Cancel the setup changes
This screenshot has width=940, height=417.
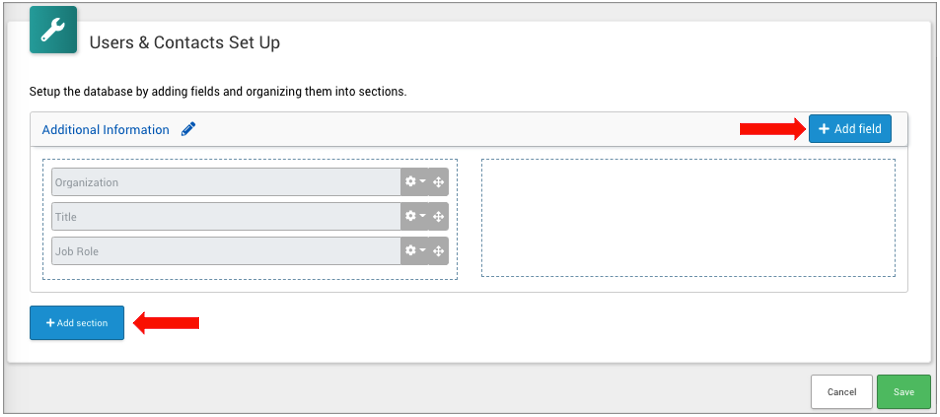click(841, 392)
